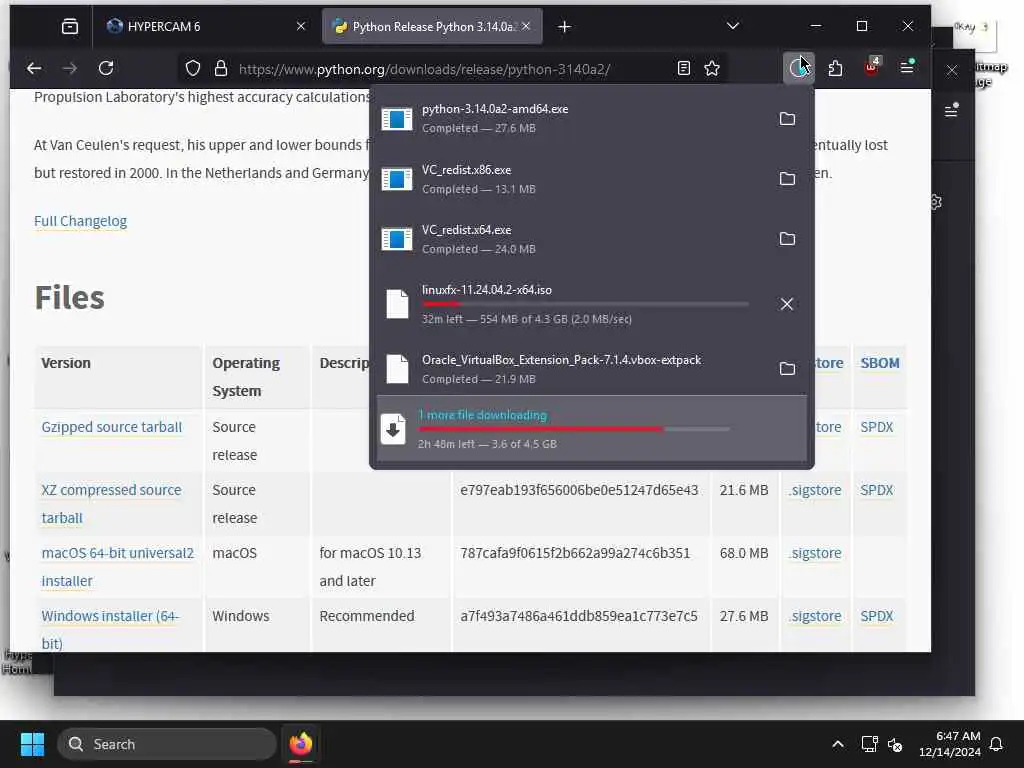Image resolution: width=1024 pixels, height=768 pixels.
Task: Reload the current Python page
Action: pos(106,68)
